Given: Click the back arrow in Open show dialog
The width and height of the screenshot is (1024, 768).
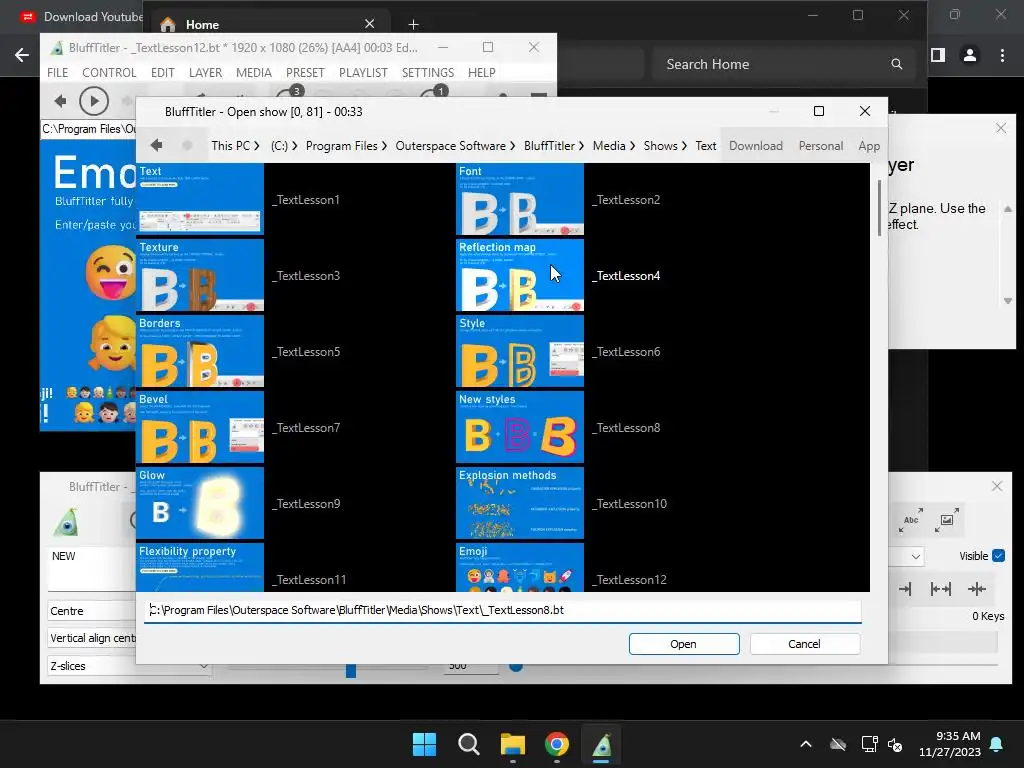Looking at the screenshot, I should pos(156,145).
